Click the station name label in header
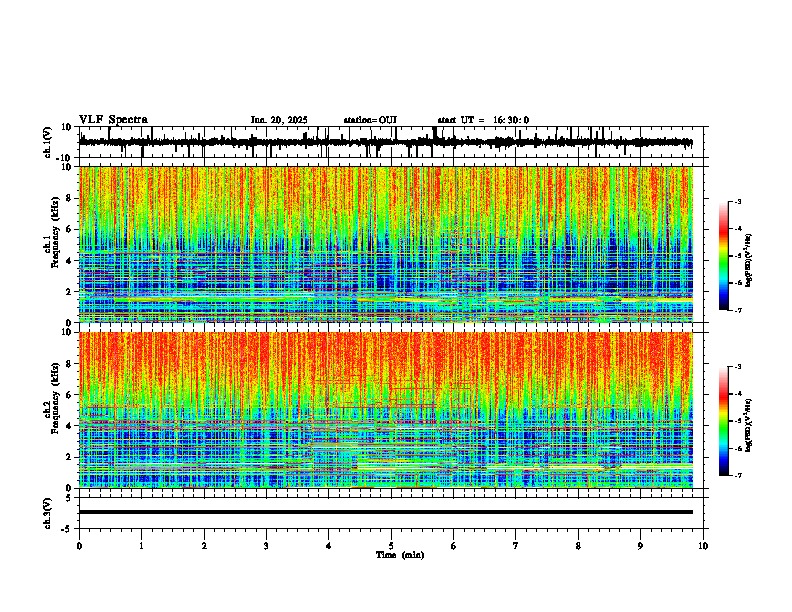 (370, 120)
